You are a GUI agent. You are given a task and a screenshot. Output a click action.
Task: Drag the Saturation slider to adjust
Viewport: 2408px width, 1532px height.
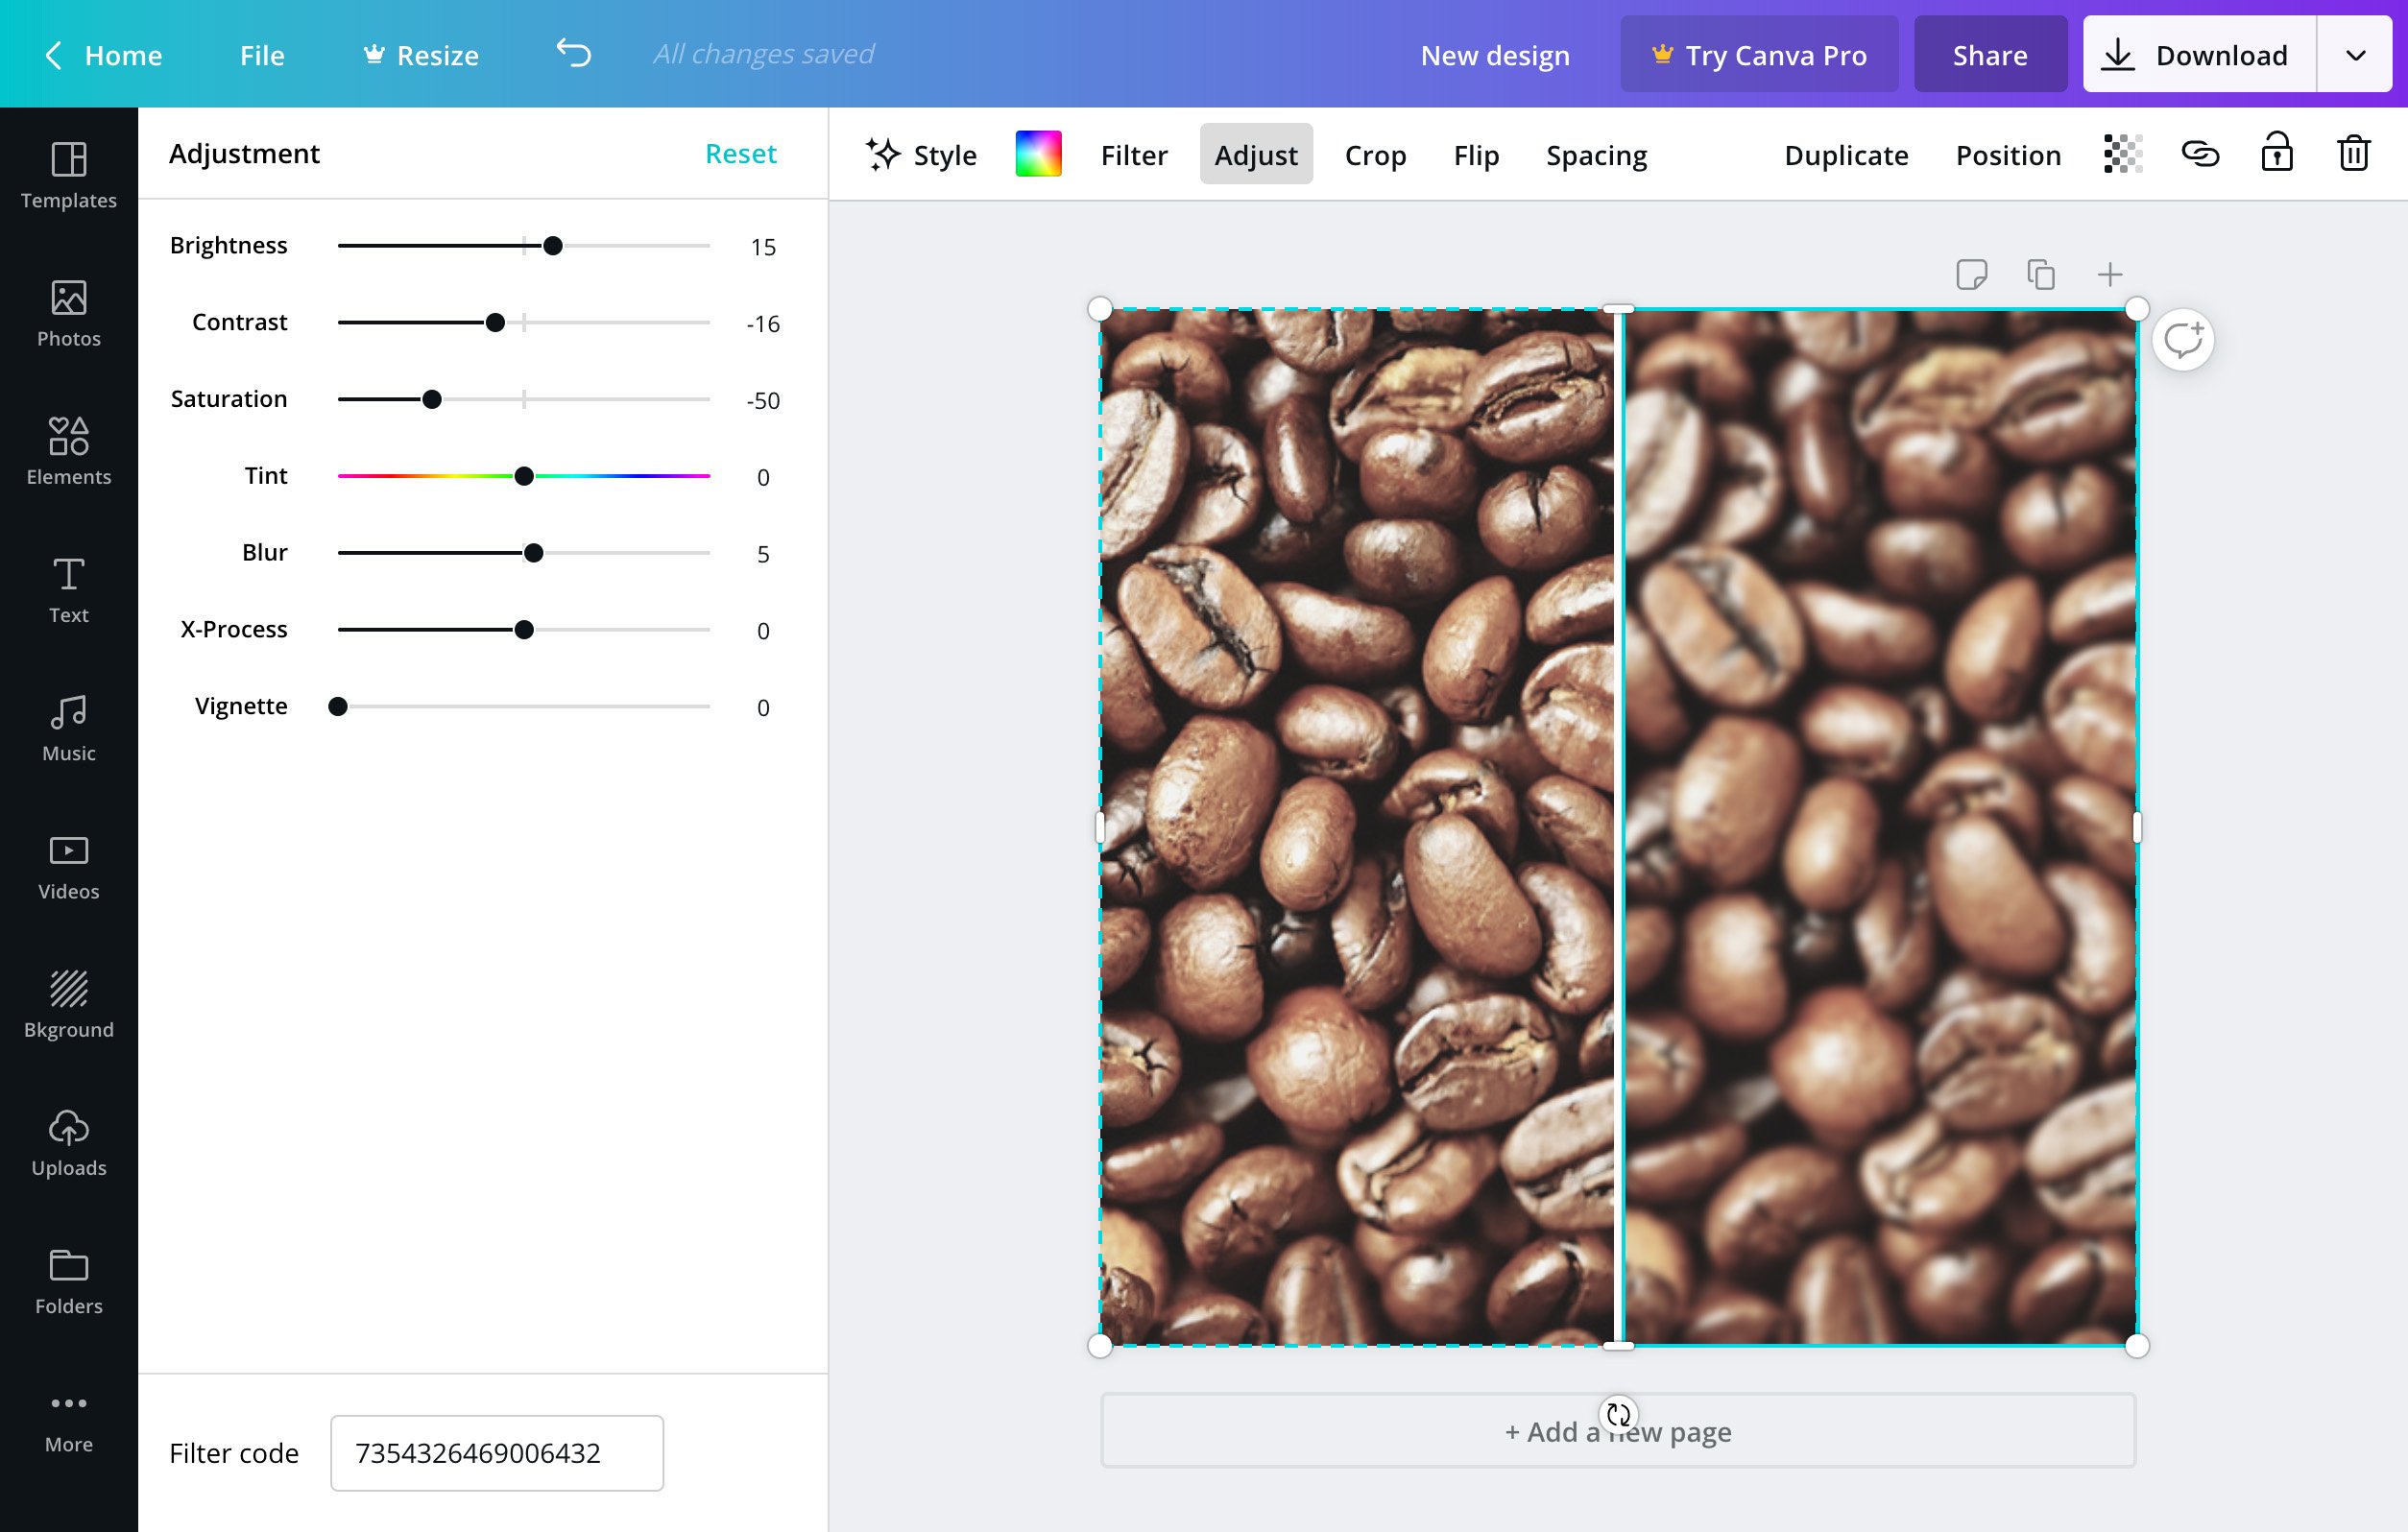click(x=432, y=398)
